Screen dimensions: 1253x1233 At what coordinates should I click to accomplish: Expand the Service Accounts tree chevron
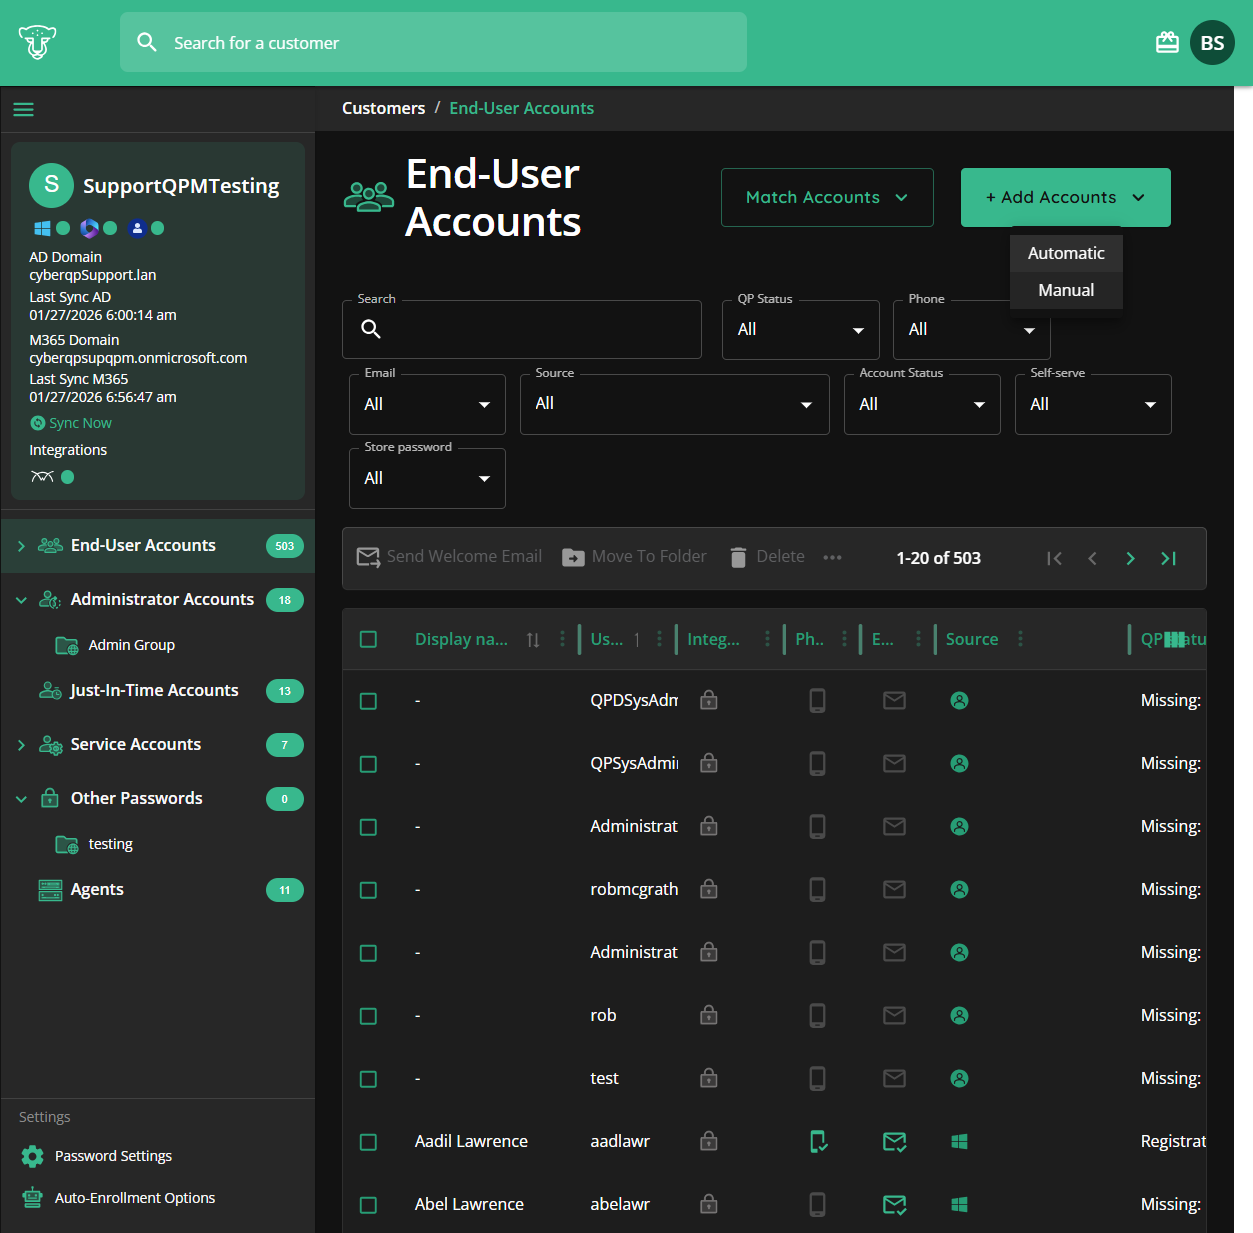[21, 745]
